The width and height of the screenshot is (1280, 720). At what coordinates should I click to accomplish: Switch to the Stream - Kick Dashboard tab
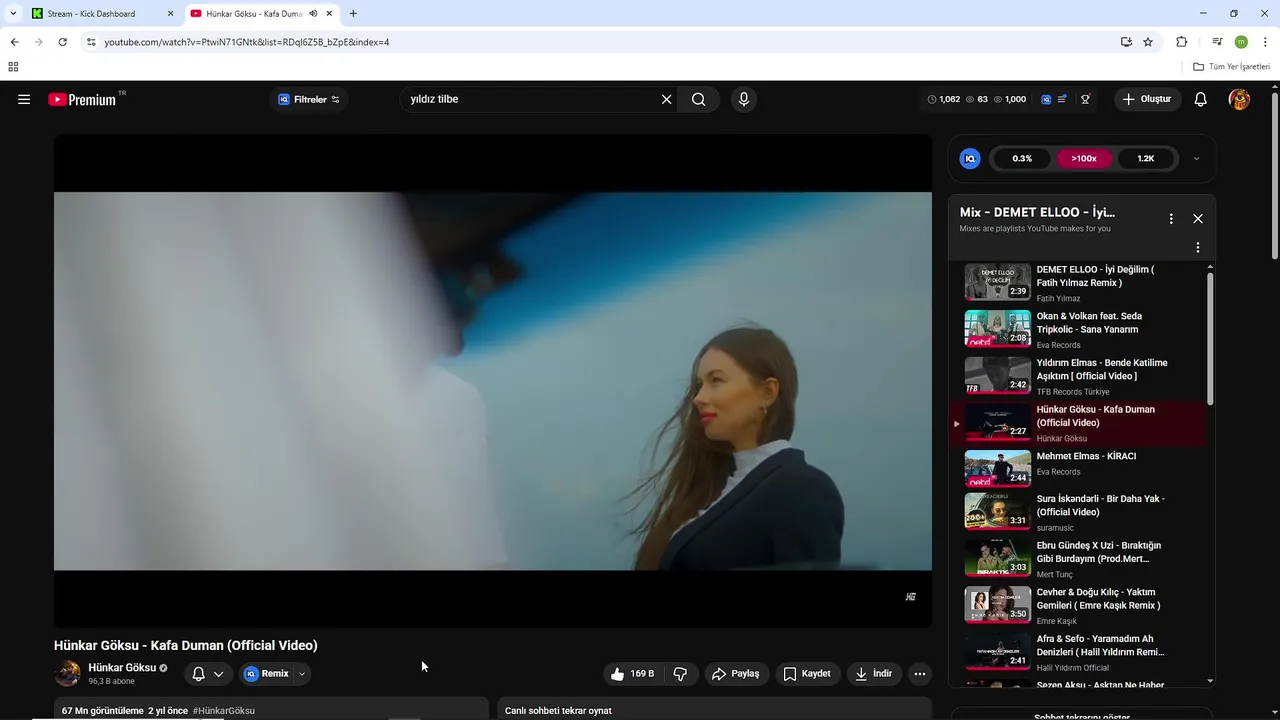click(x=101, y=14)
